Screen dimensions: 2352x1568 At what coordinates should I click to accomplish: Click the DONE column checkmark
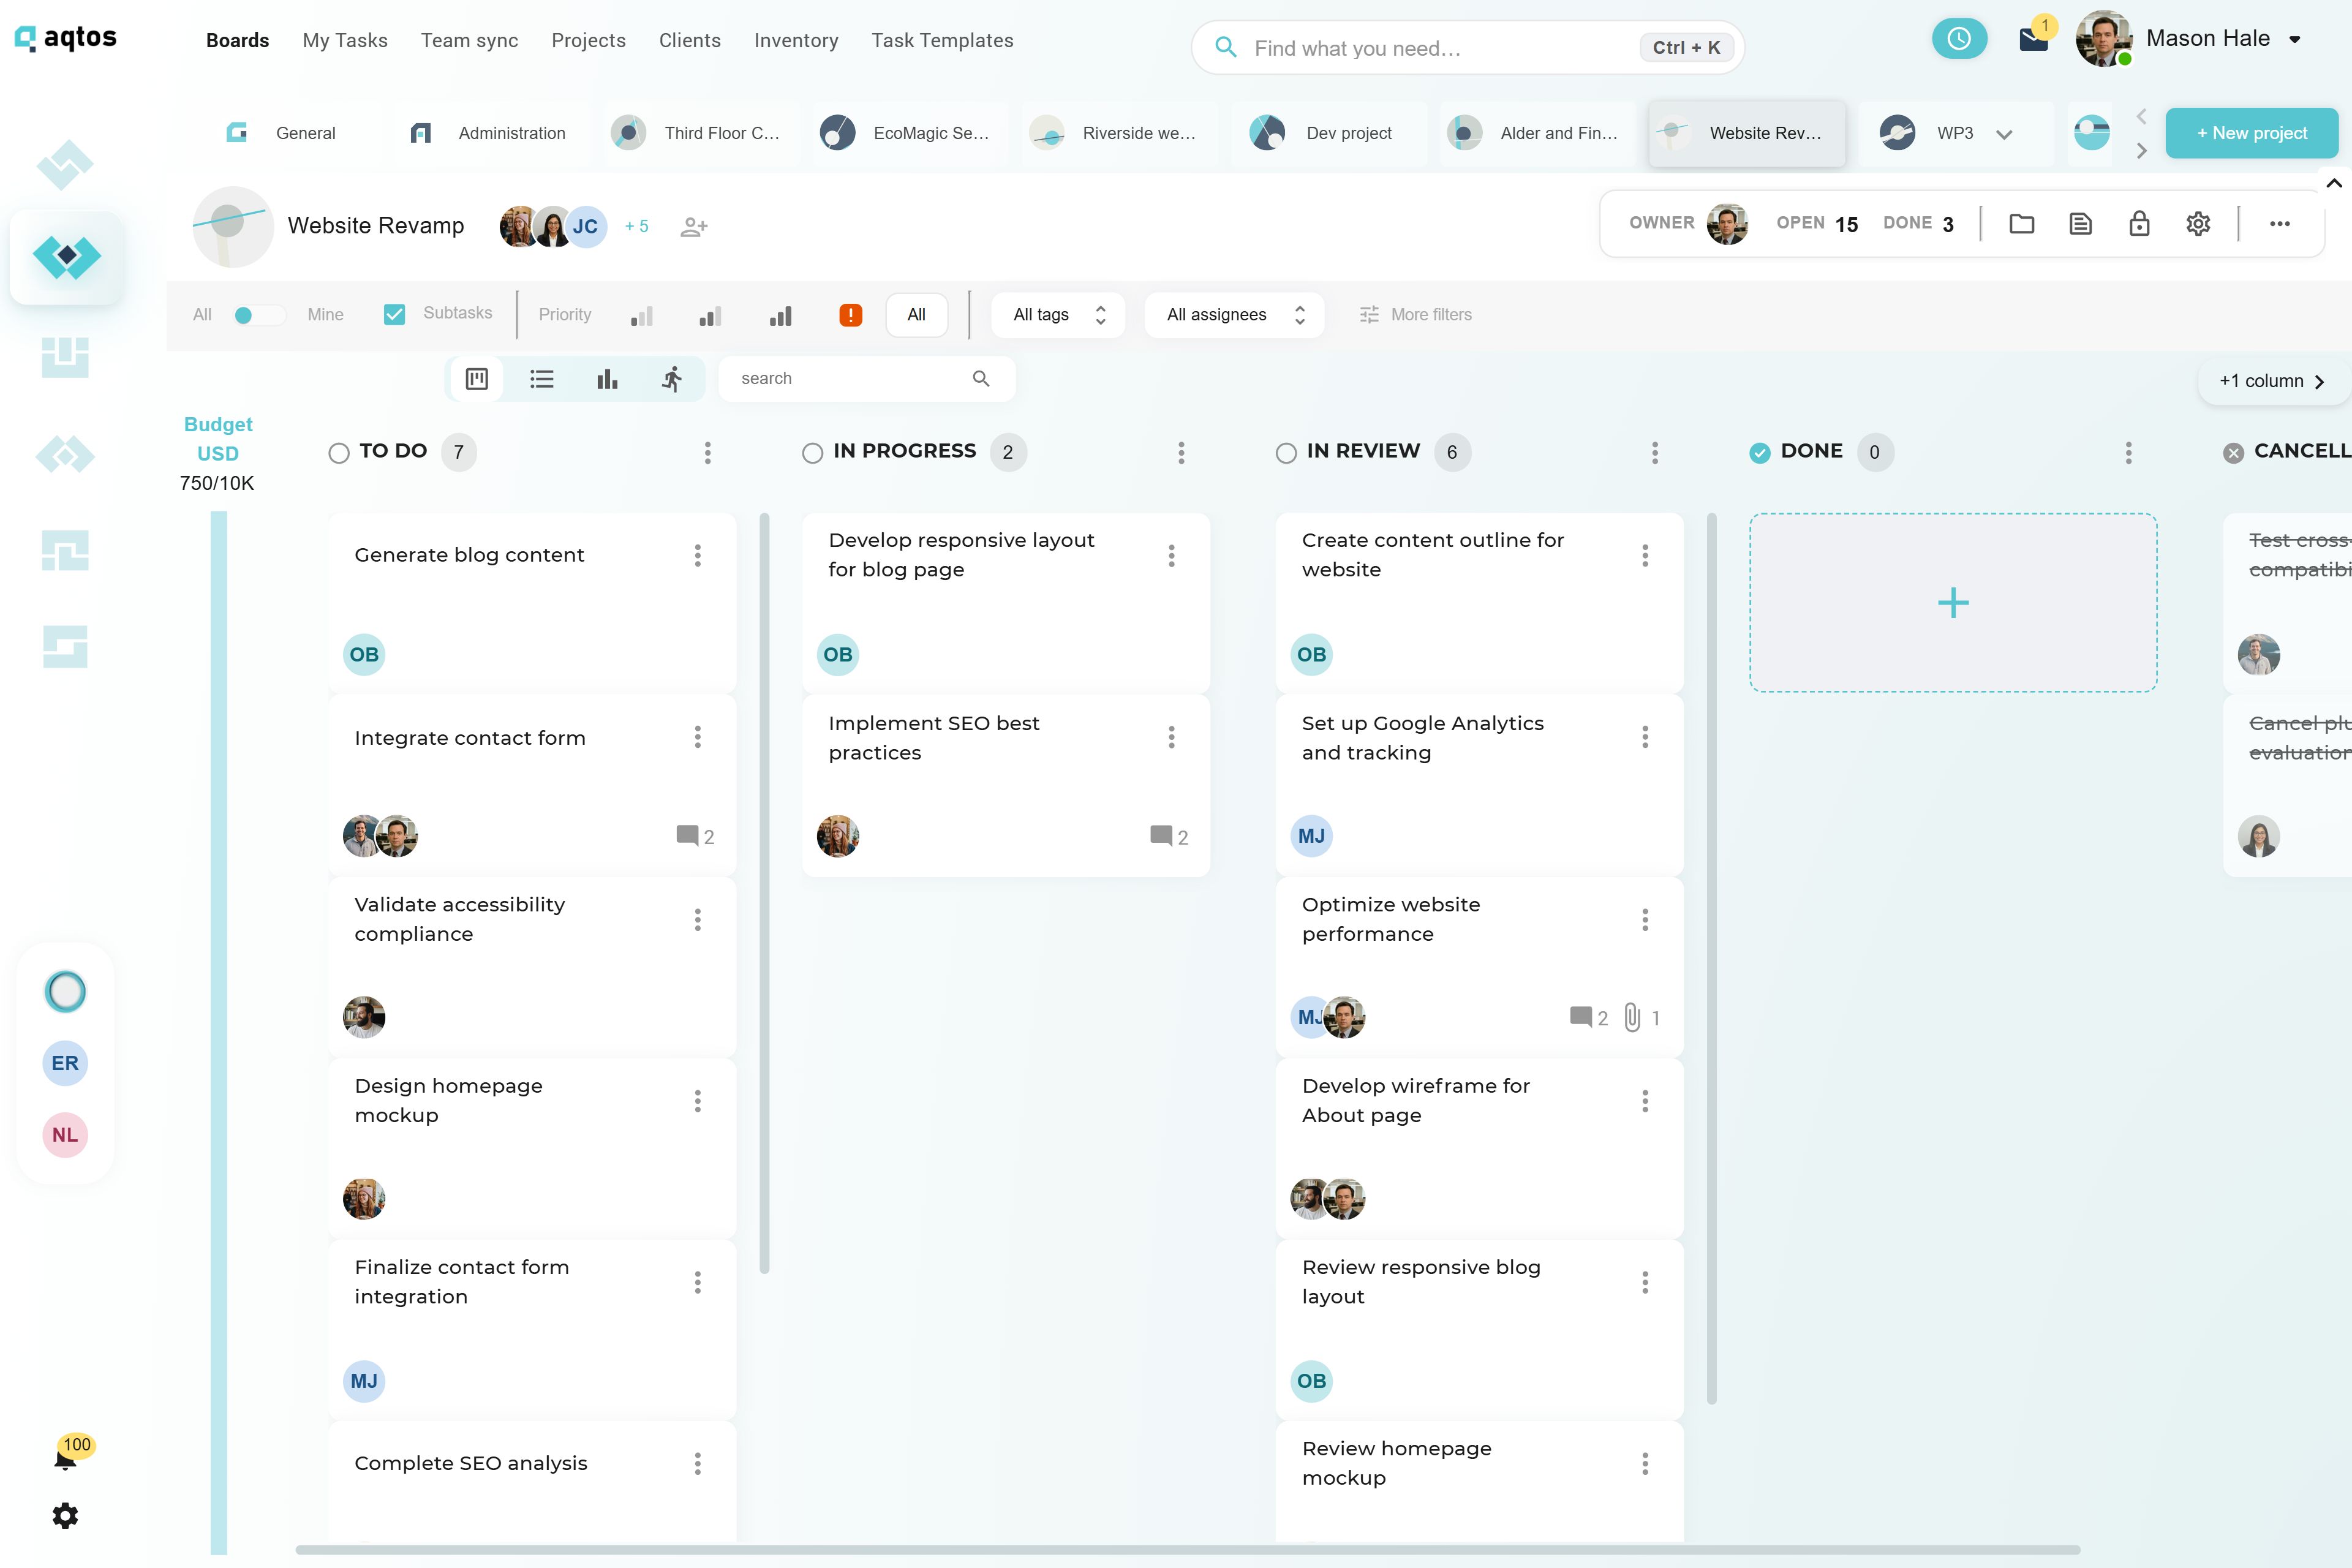[x=1759, y=453]
